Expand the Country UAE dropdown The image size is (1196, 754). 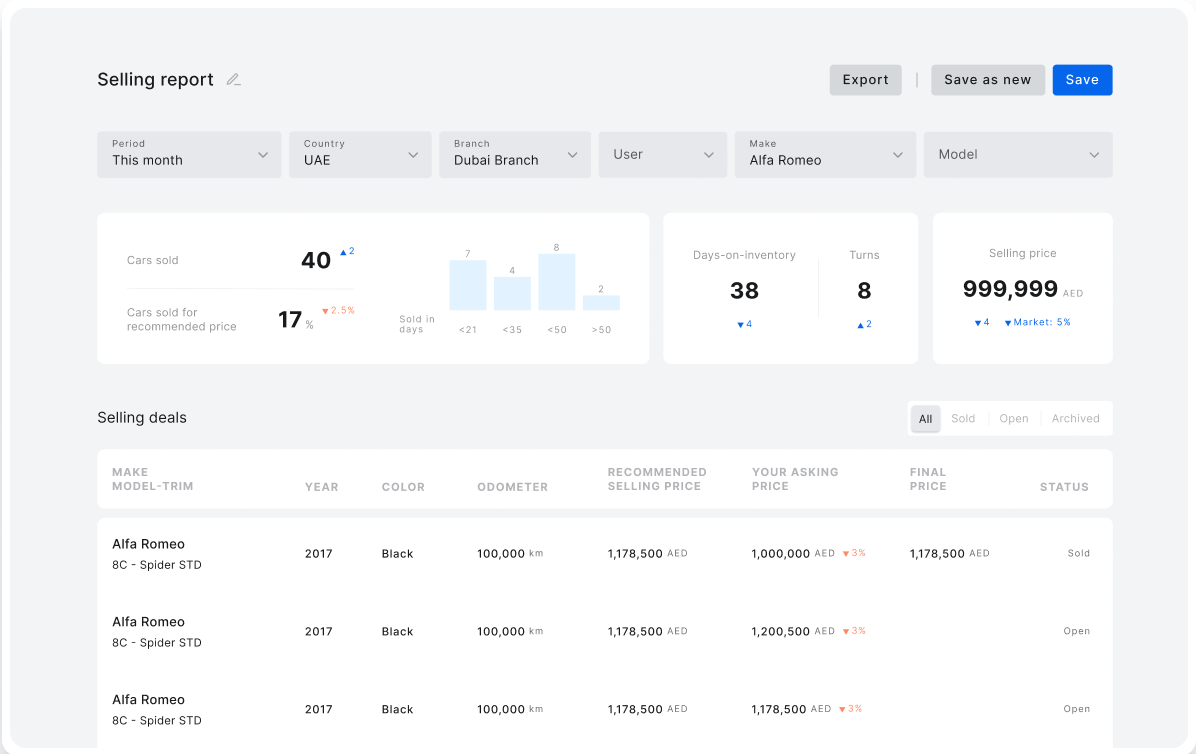(x=360, y=155)
